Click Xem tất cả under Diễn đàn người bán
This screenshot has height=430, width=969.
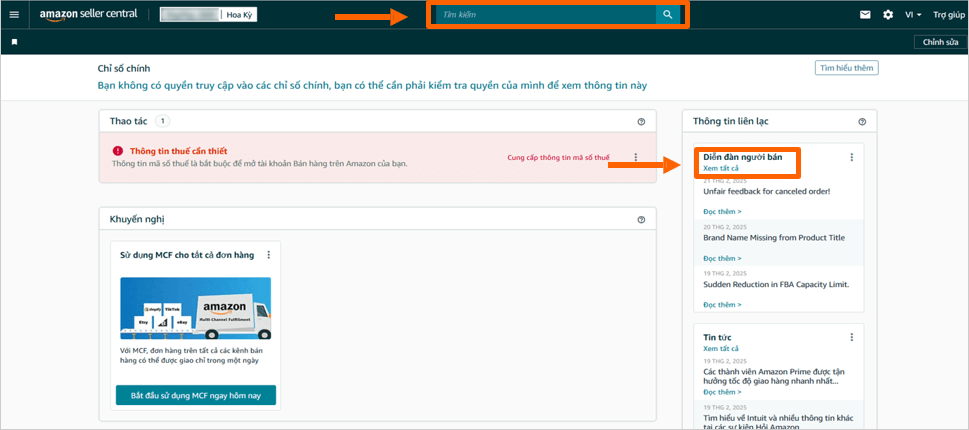click(721, 168)
